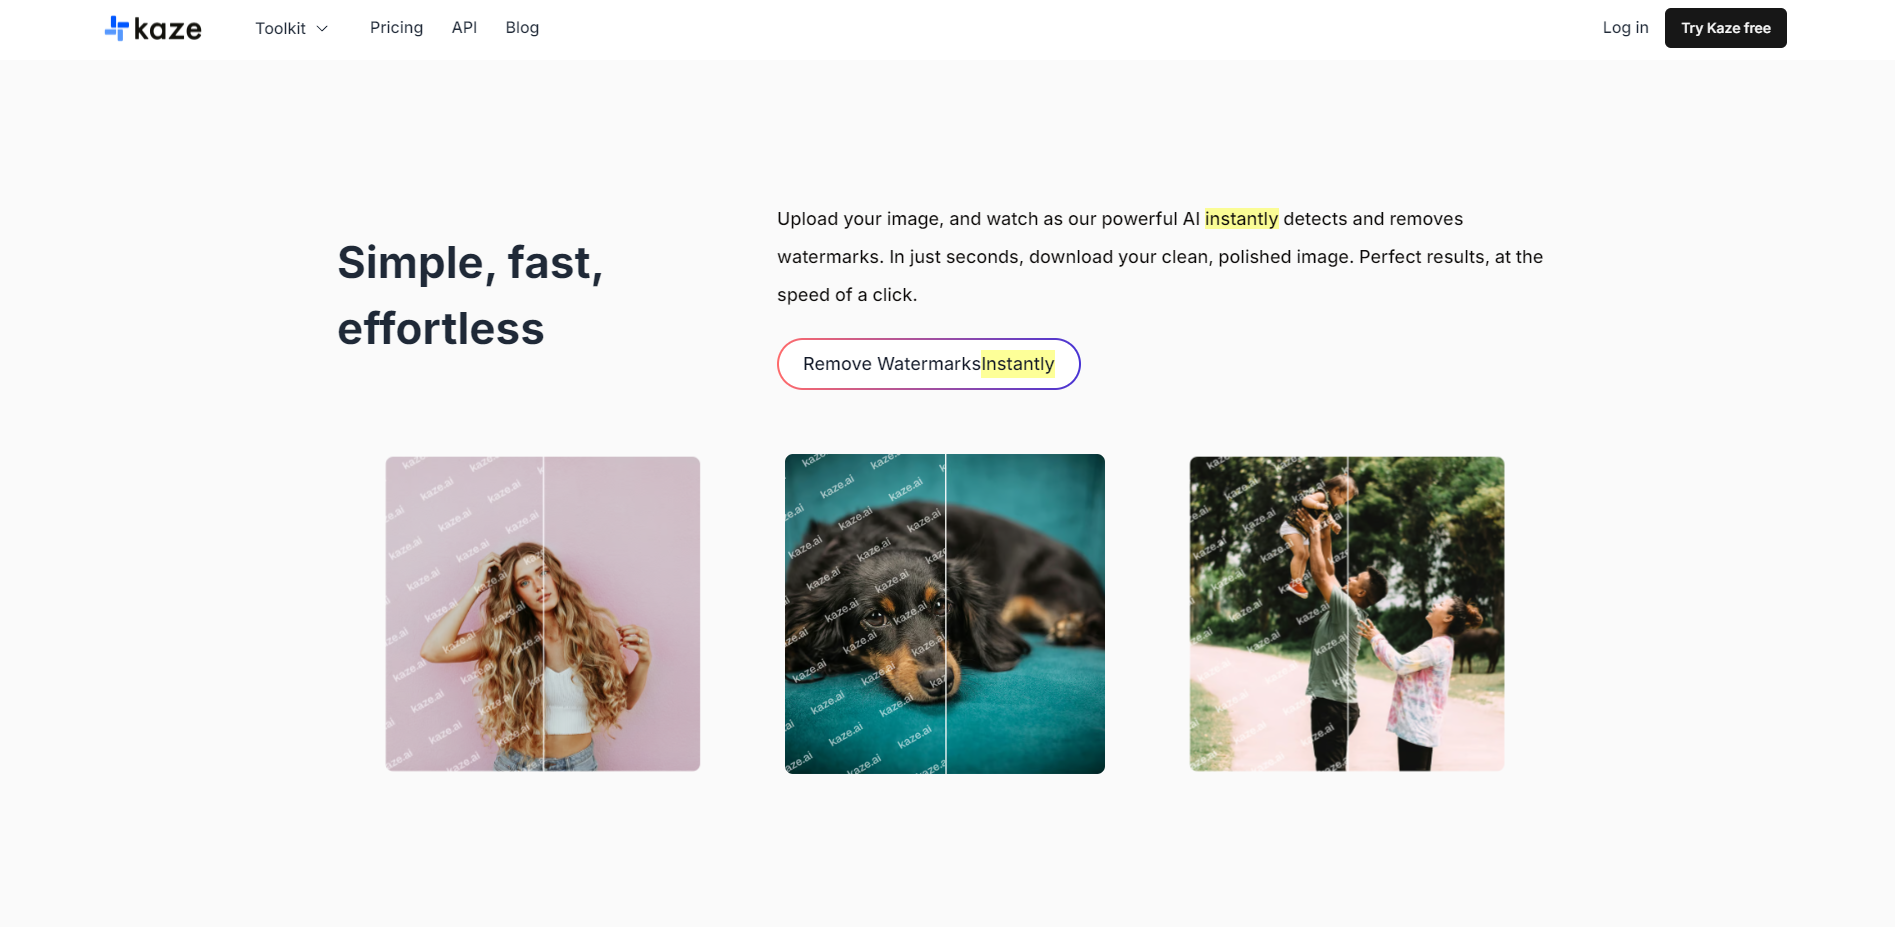The height and width of the screenshot is (927, 1895).
Task: Click the watermarked side of the dog photo
Action: (x=864, y=614)
